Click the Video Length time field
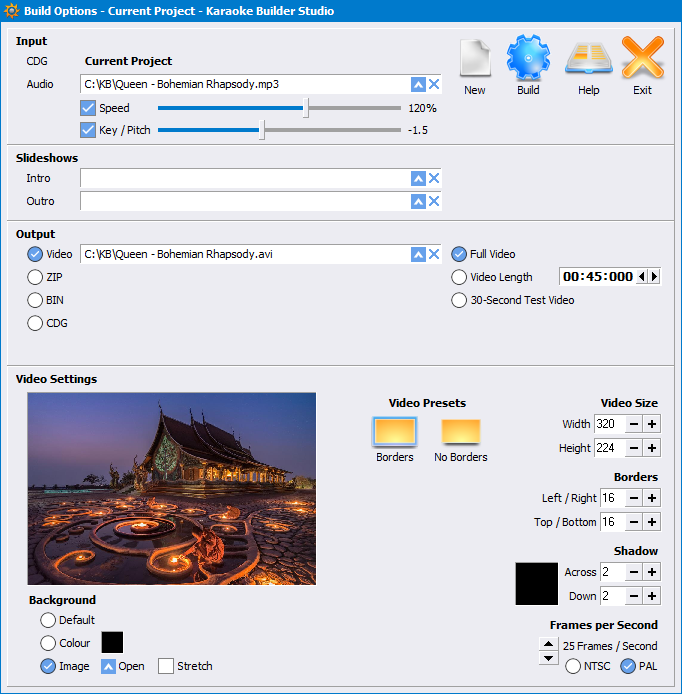 pos(598,277)
